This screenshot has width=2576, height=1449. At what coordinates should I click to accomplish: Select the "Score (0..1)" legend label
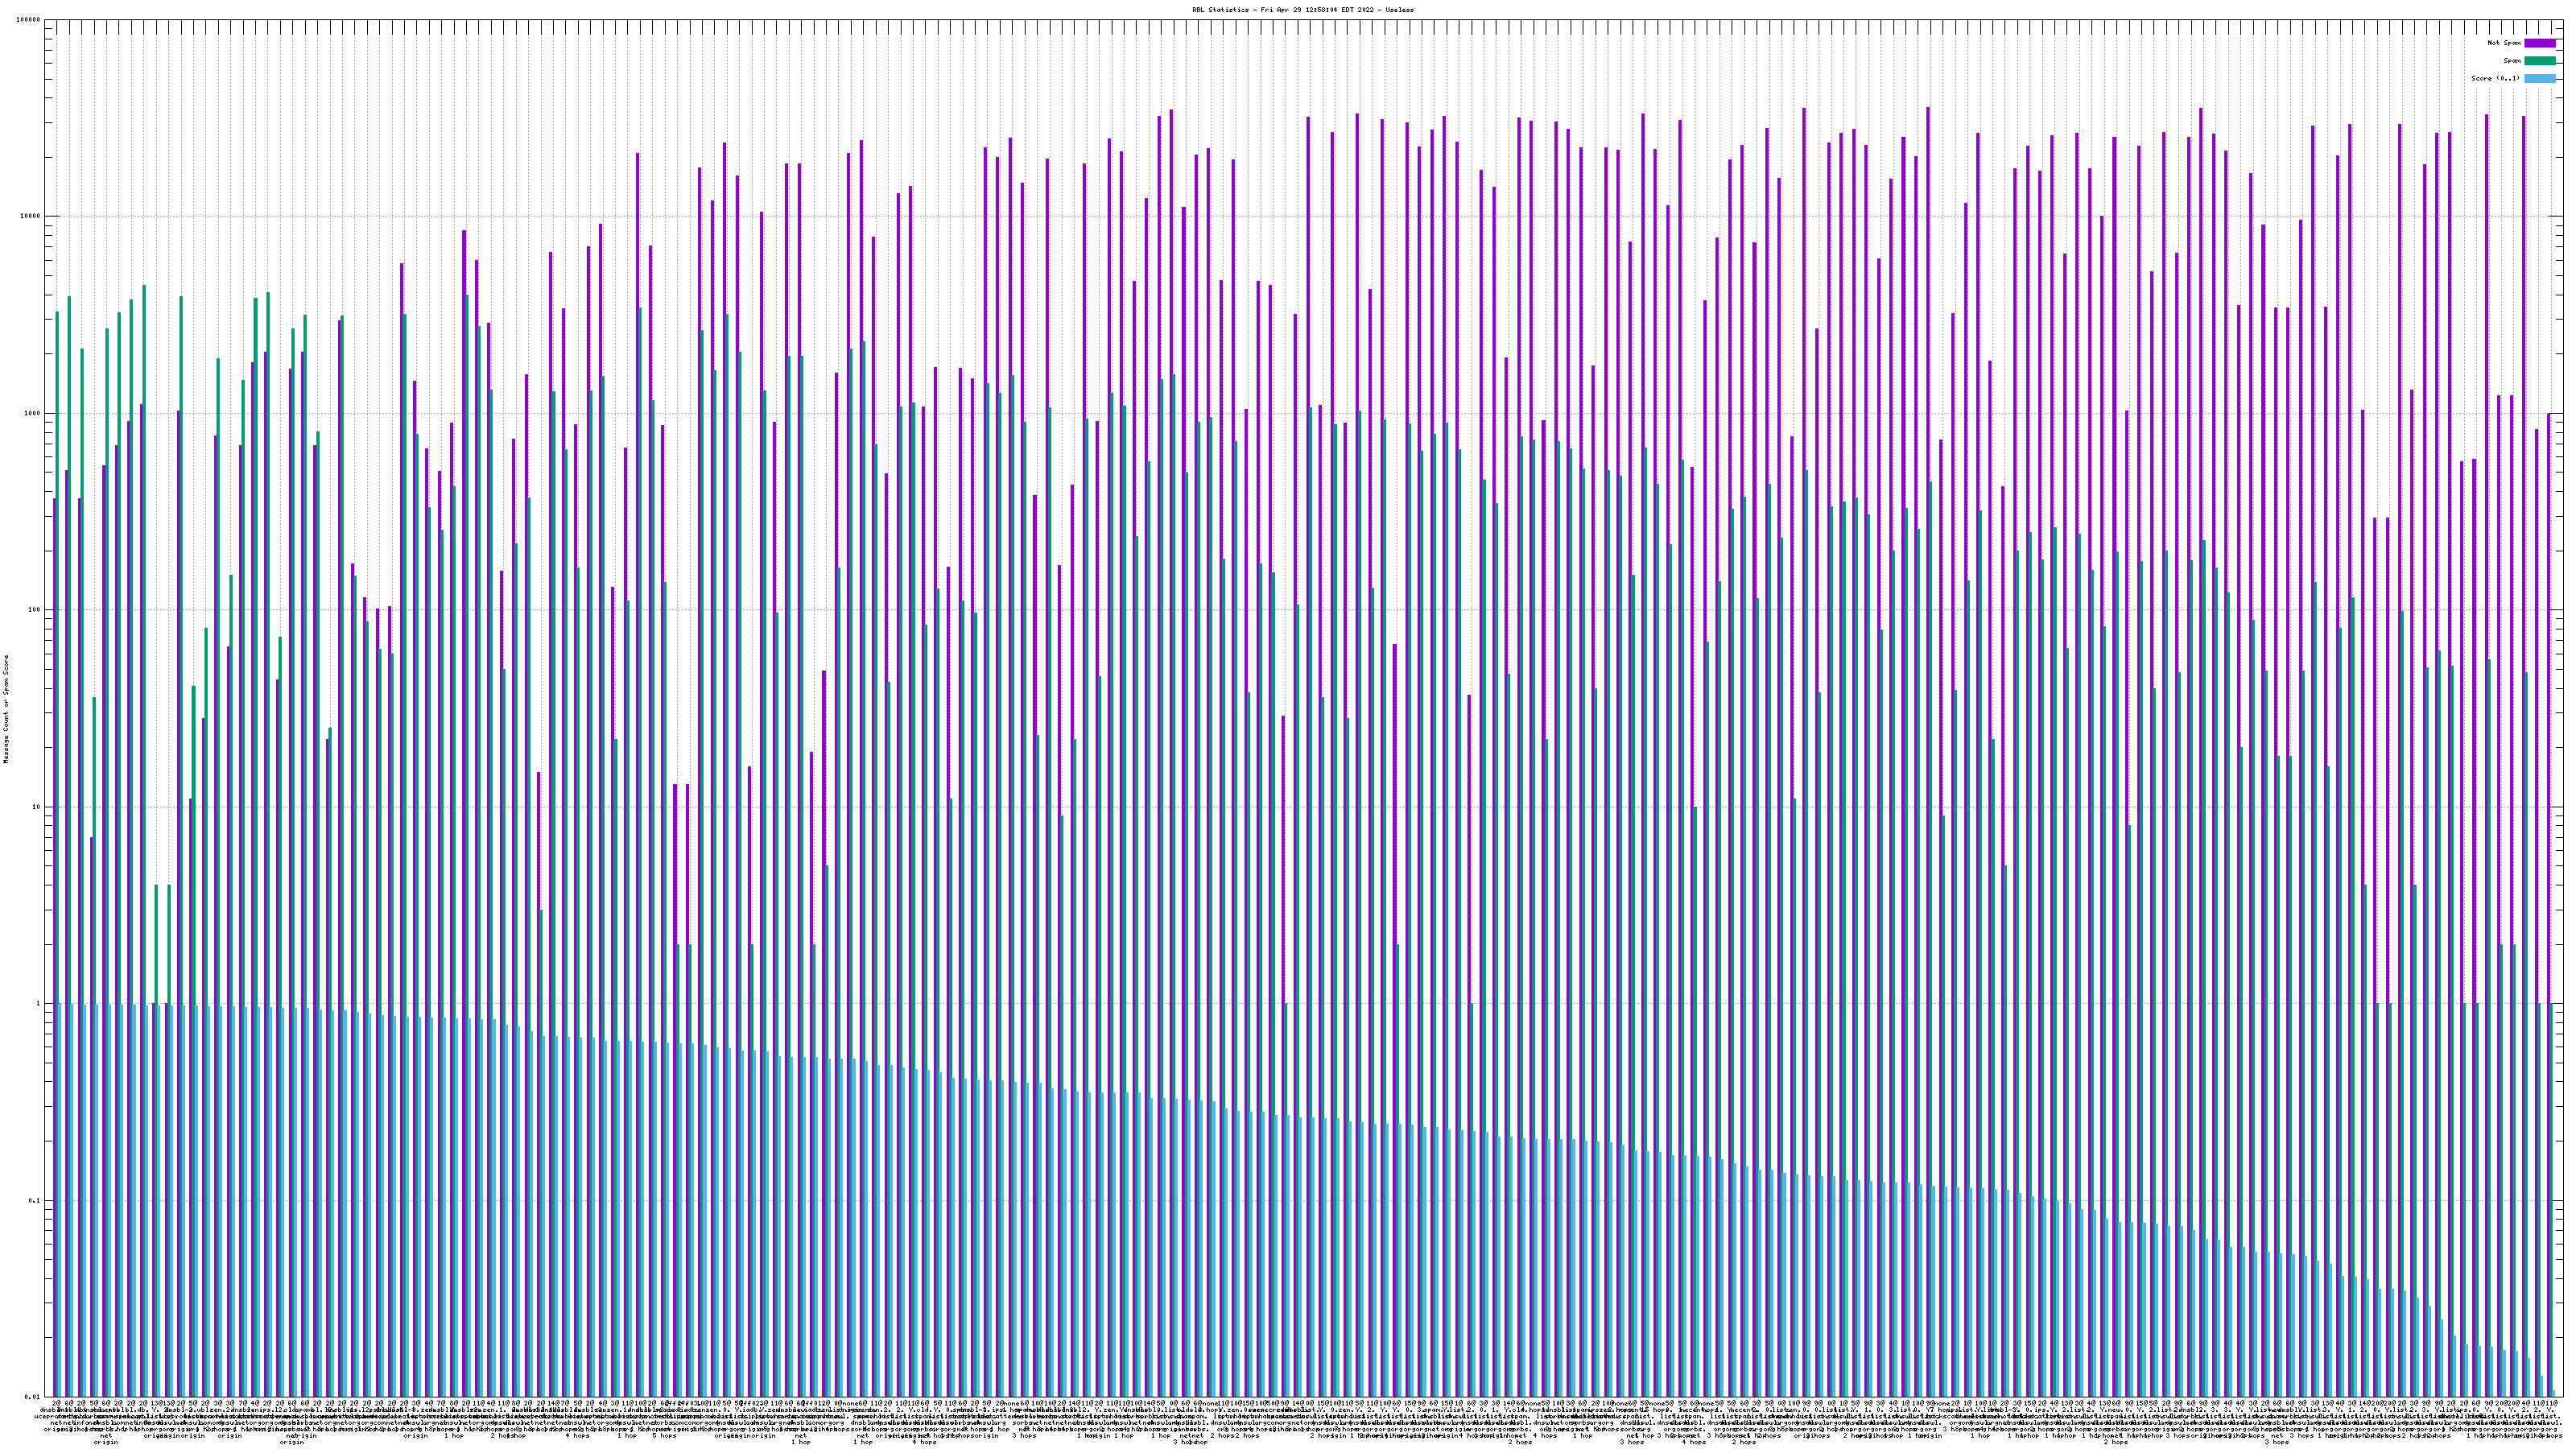coord(2495,78)
